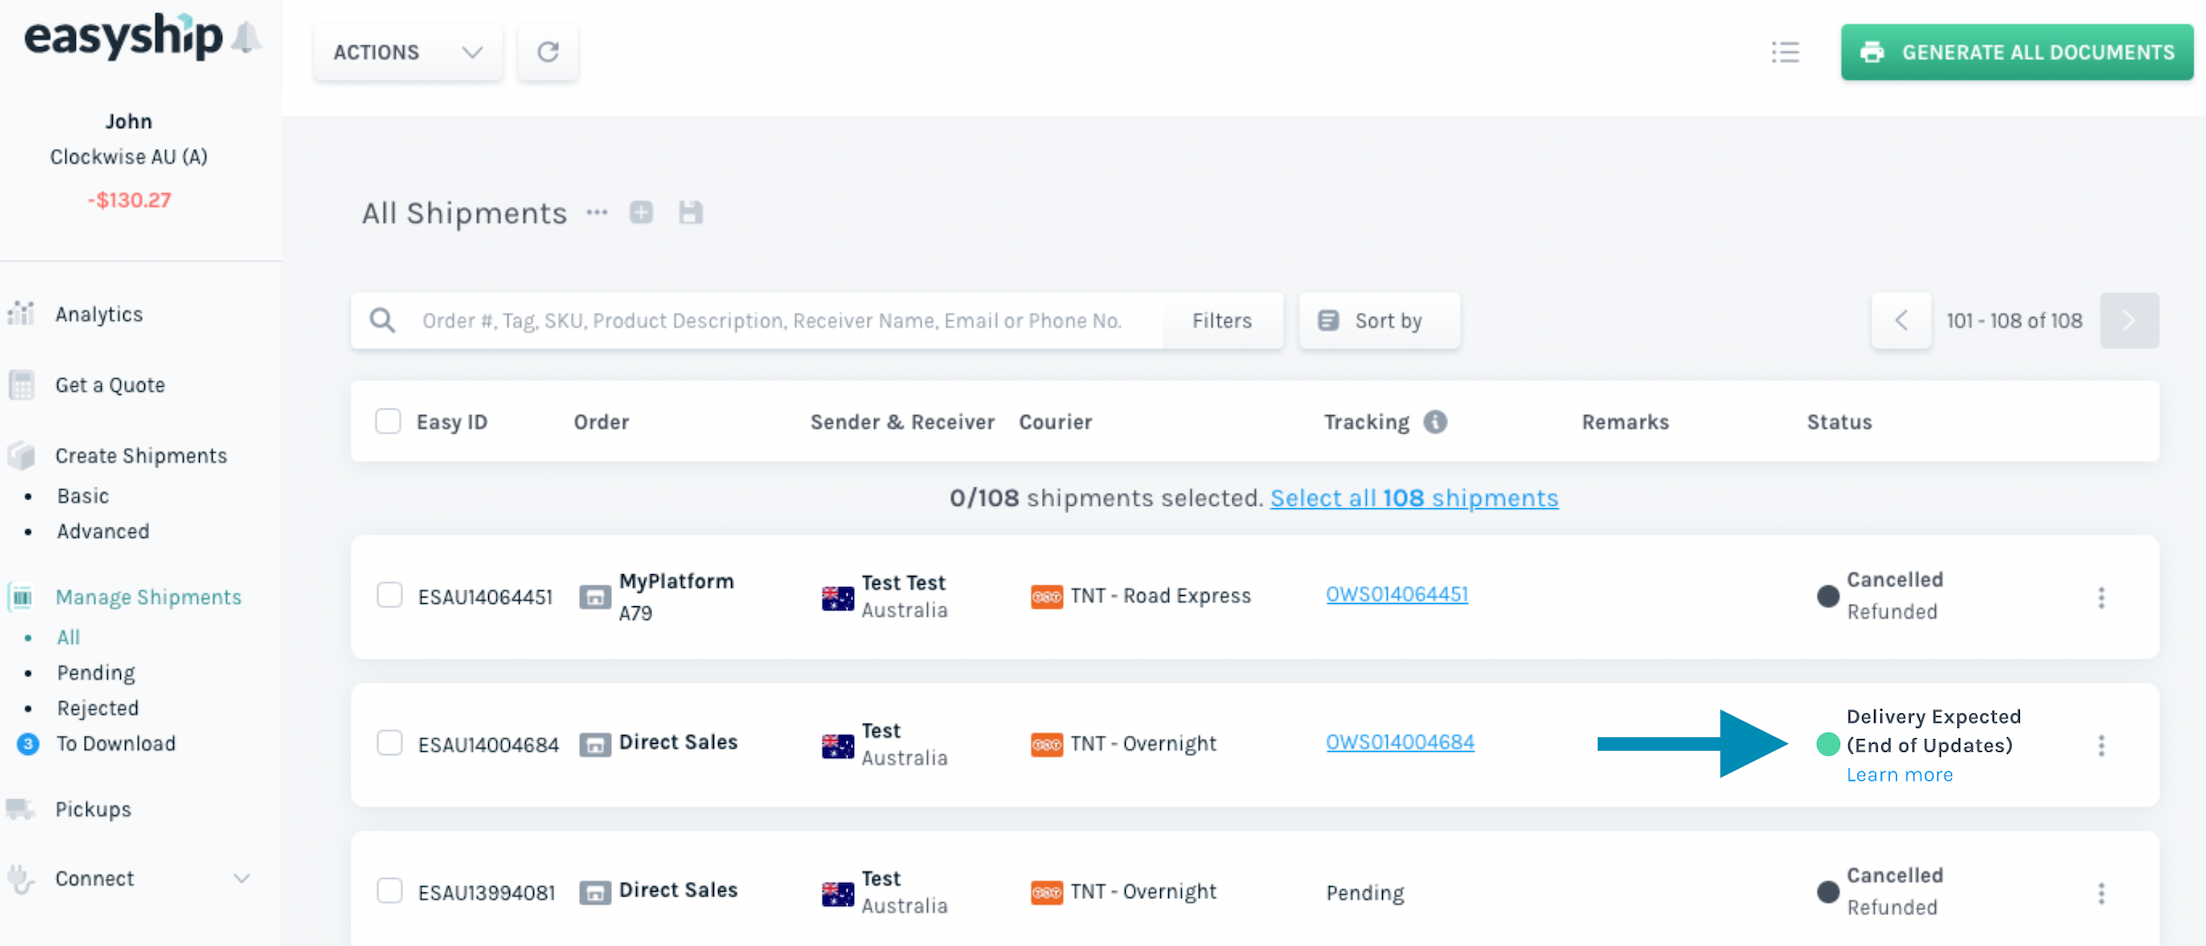Click the To Download count badge
The height and width of the screenshot is (946, 2206).
point(28,743)
